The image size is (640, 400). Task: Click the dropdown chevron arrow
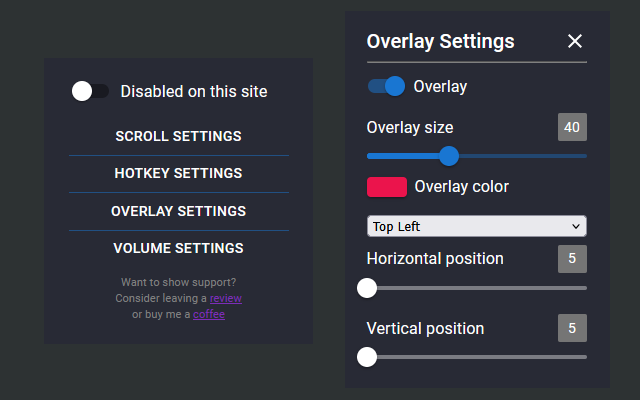point(576,226)
